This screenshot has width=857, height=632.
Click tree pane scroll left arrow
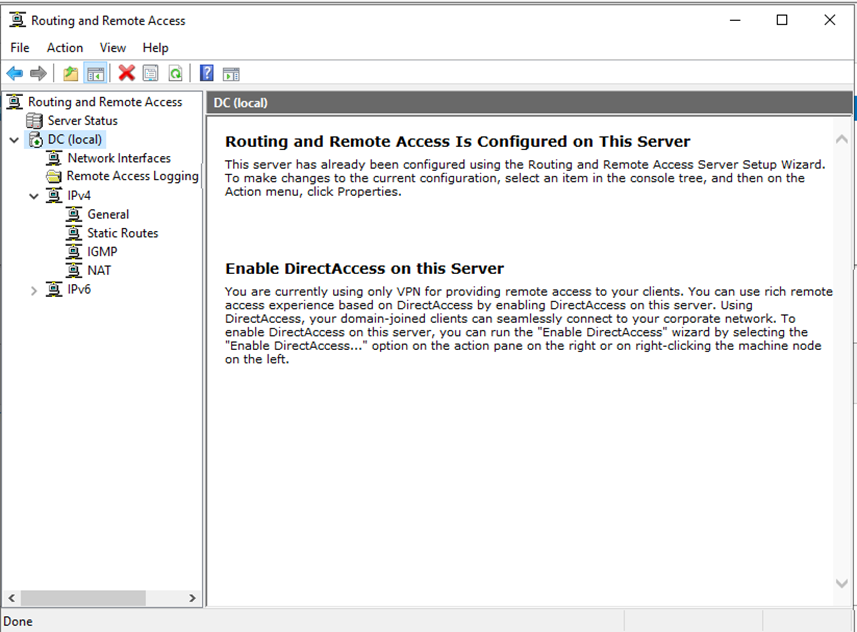coord(11,598)
